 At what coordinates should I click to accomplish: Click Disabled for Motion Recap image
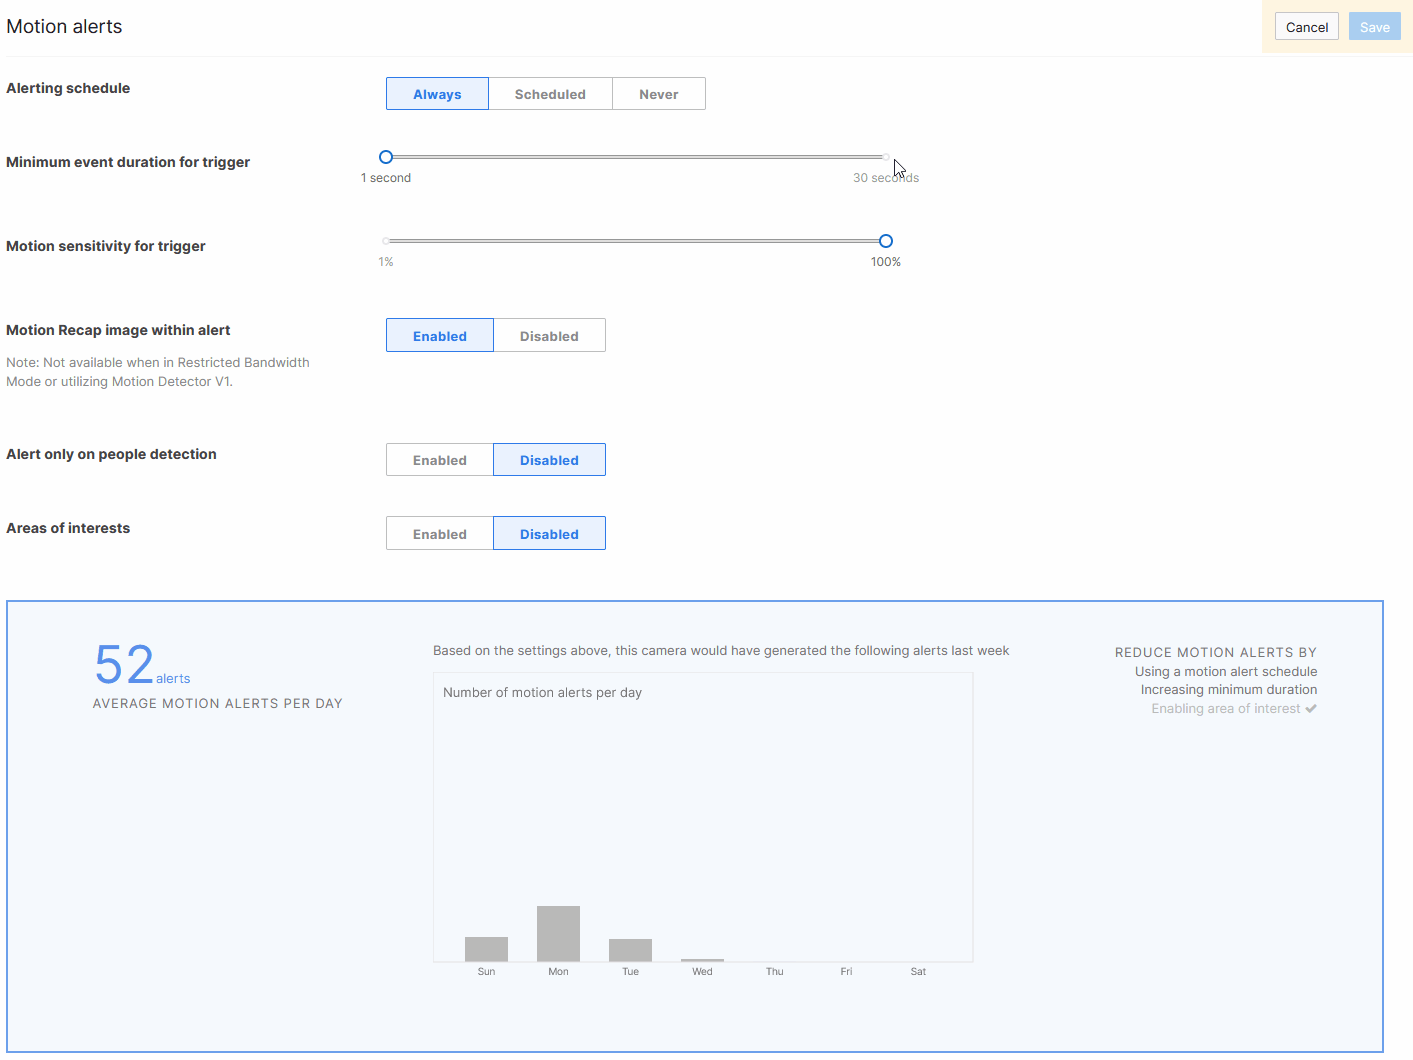tap(549, 336)
